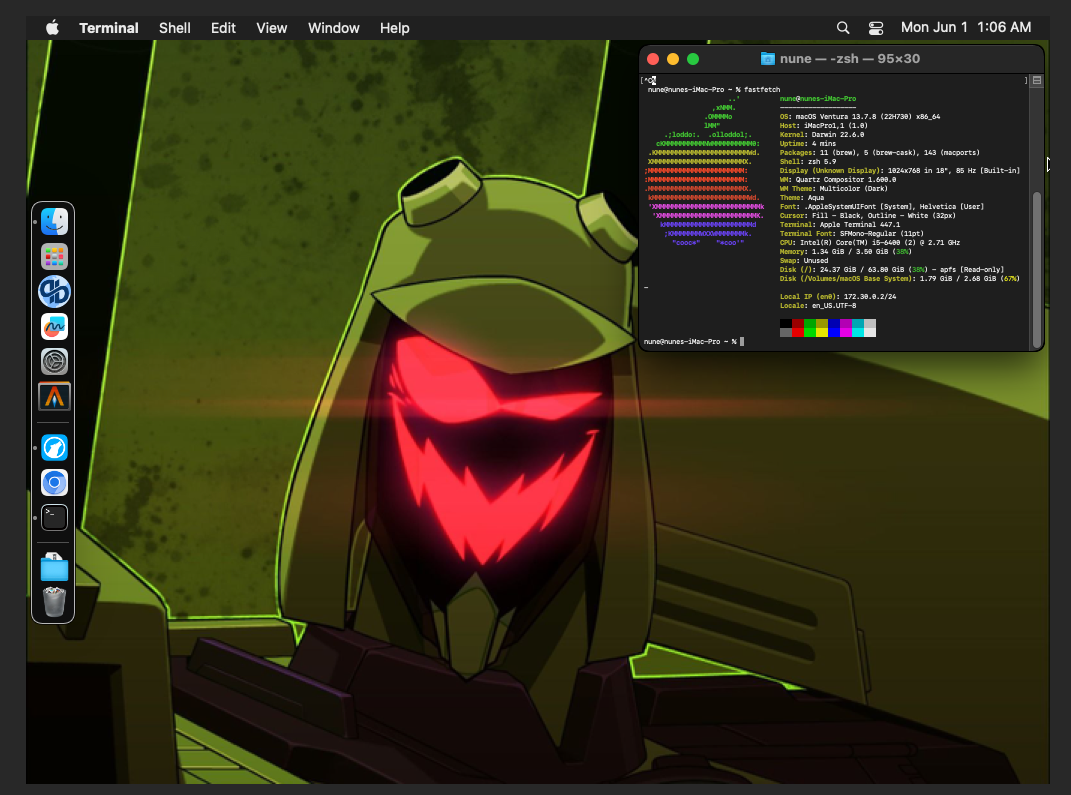Click the "Disk (/): 24.37 GiB" line

point(892,269)
